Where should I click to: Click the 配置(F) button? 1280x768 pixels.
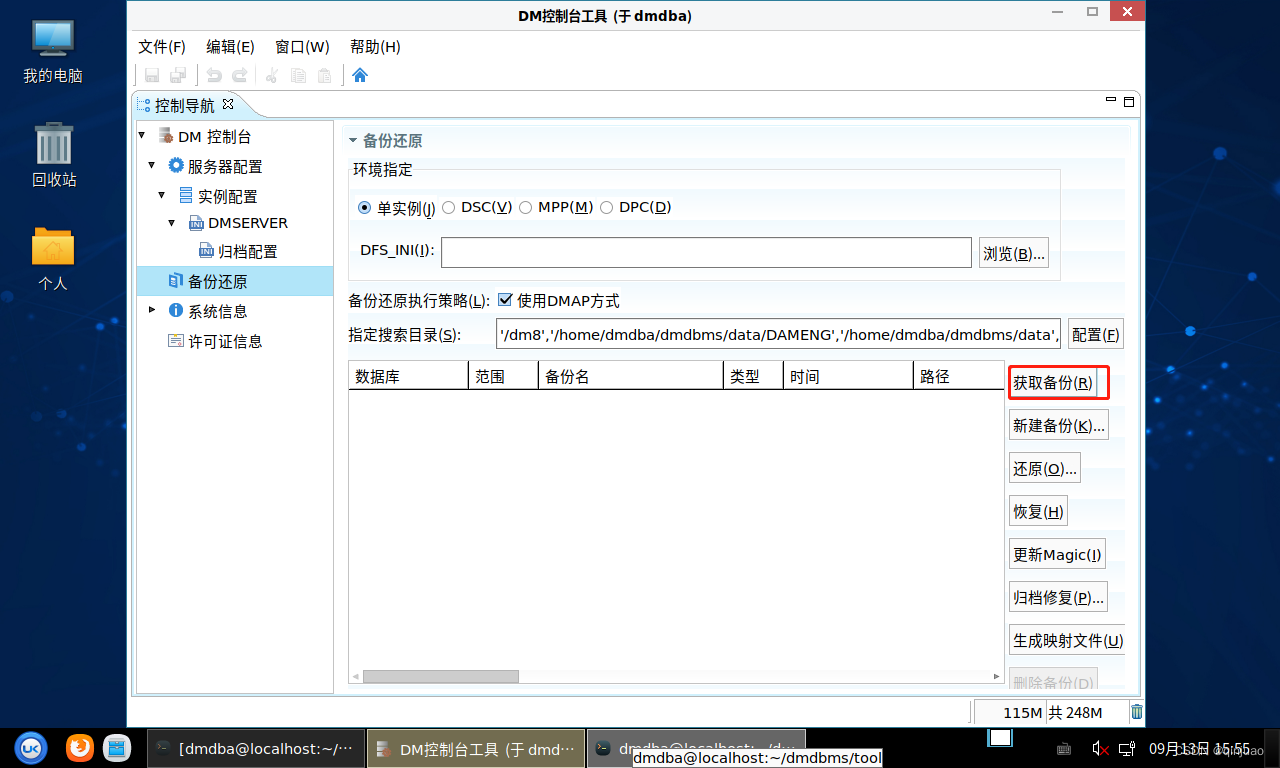(x=1096, y=335)
